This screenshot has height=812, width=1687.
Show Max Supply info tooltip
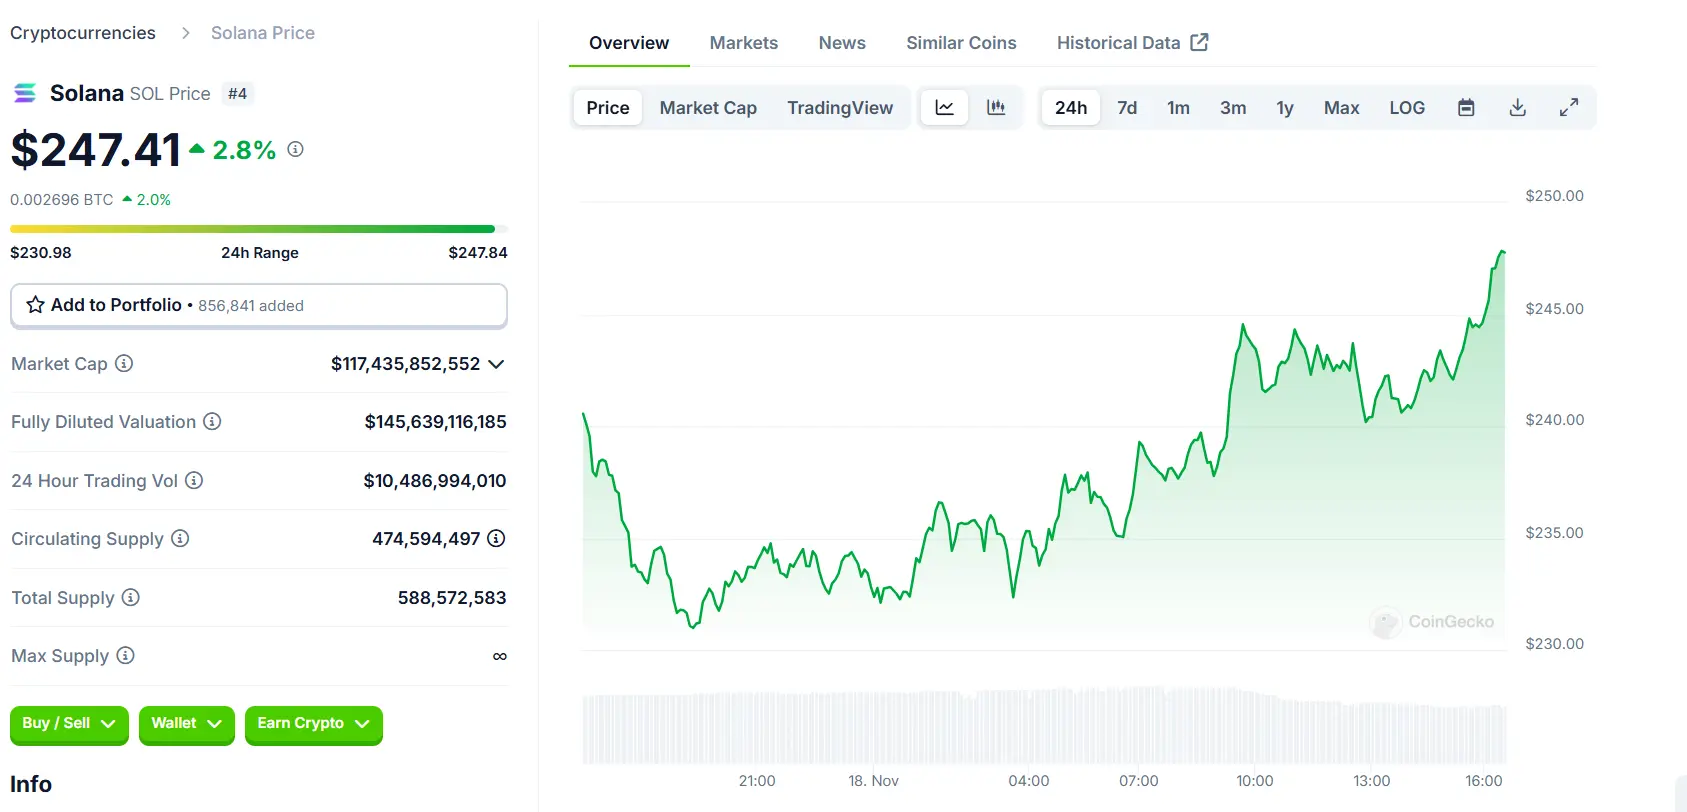point(125,655)
